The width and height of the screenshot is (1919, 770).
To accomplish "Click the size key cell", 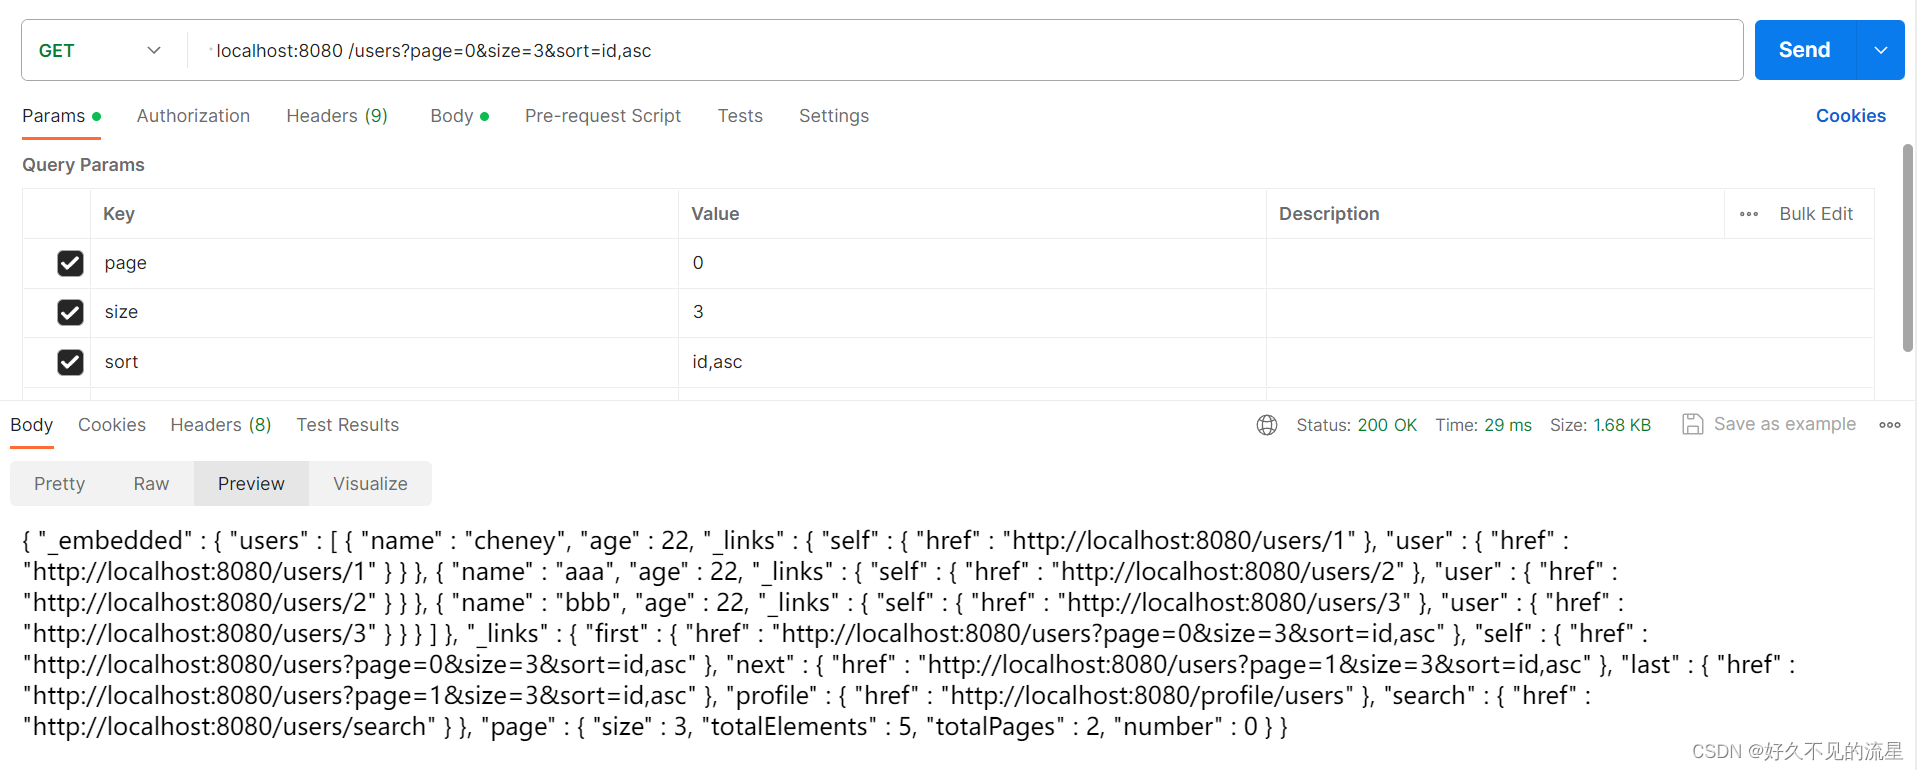I will point(384,312).
